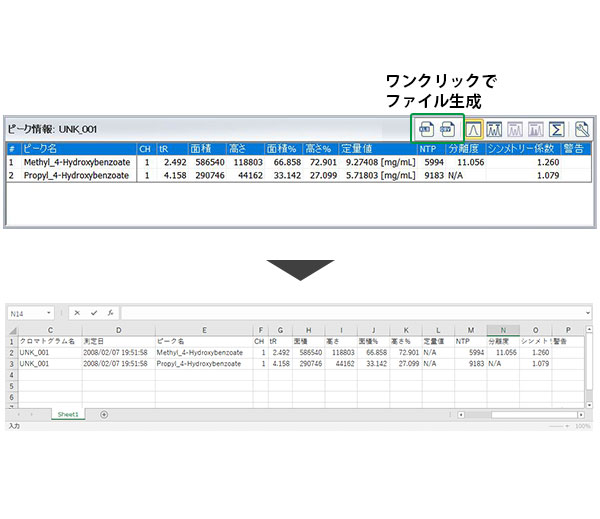Select Excel column F header
This screenshot has height=519, width=600.
click(261, 330)
